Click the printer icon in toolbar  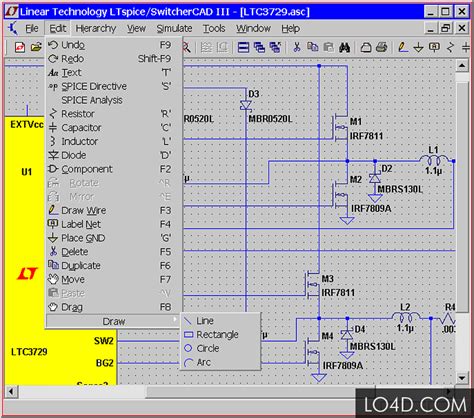tap(382, 47)
